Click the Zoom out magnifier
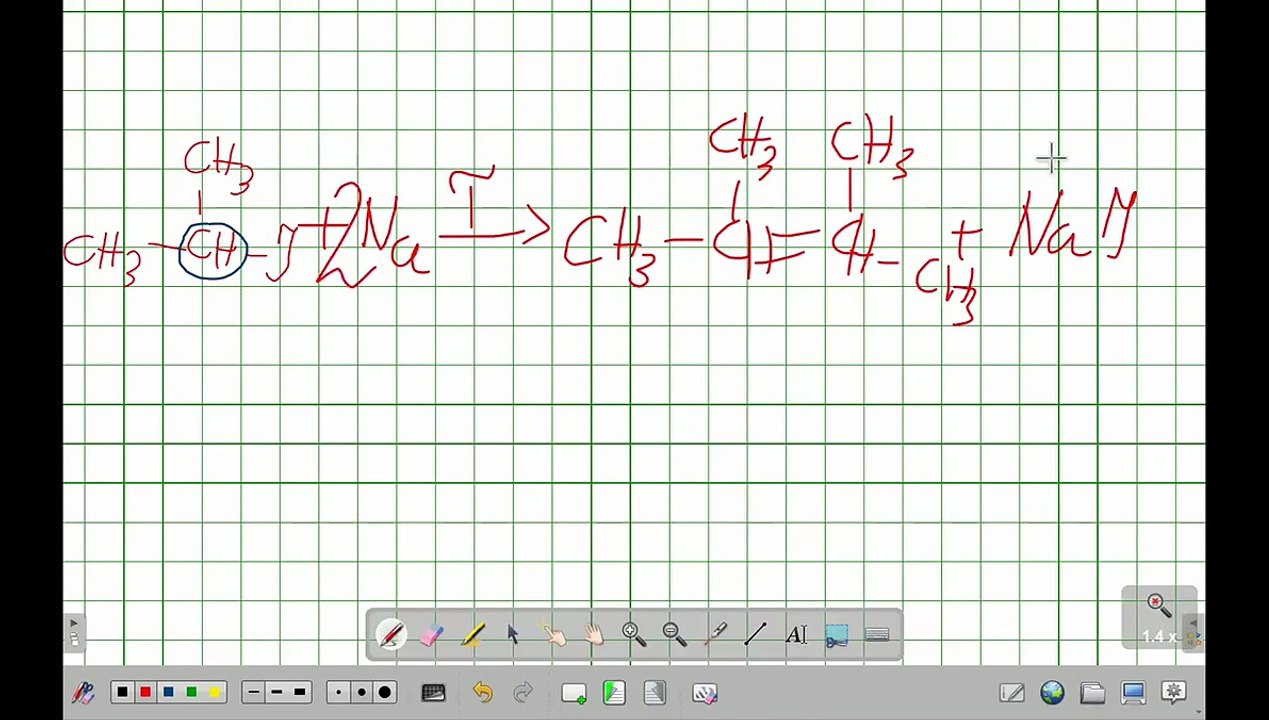Screen dimensions: 1269x720 click(674, 634)
